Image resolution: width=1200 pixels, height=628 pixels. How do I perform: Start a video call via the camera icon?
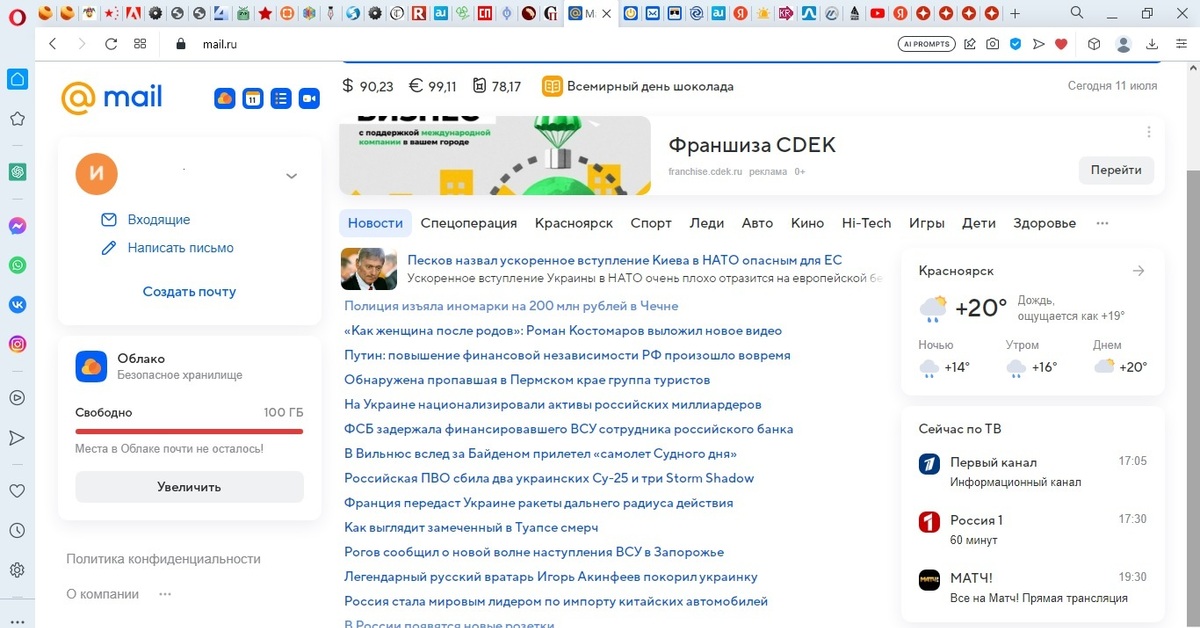point(309,98)
